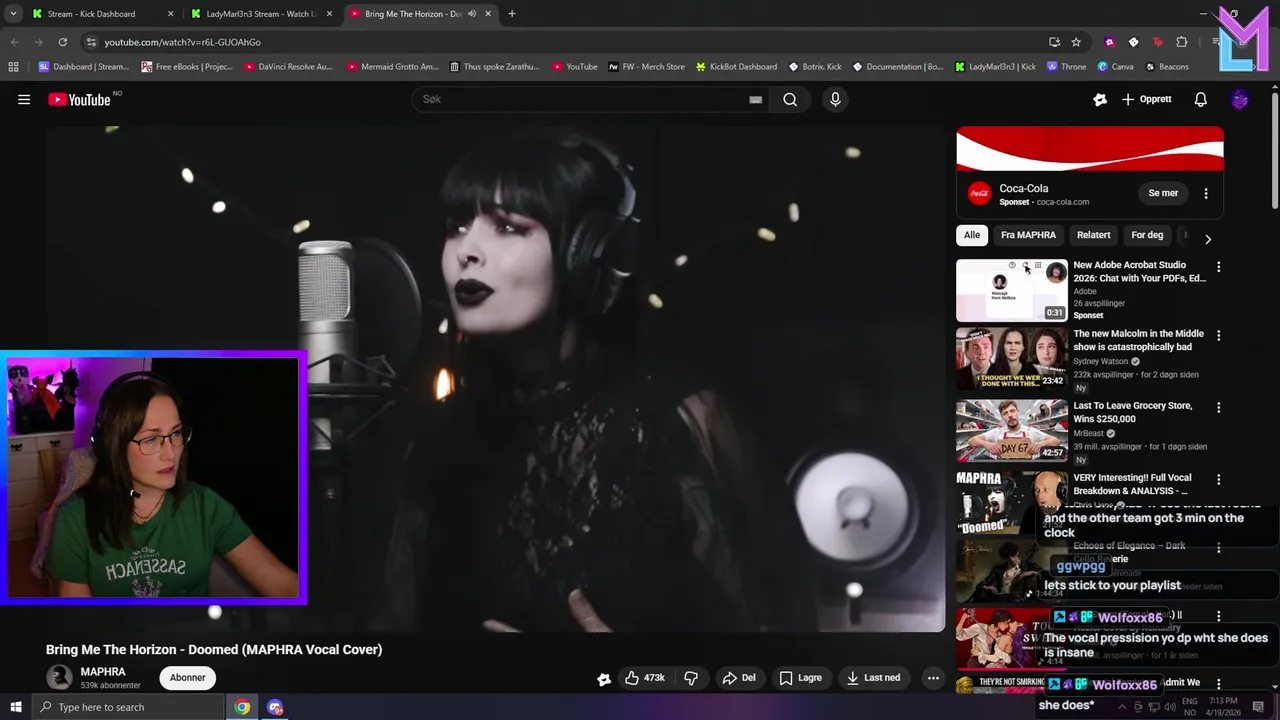Like the video with thumbs up
Screen dimensions: 1280x720
tap(644, 677)
